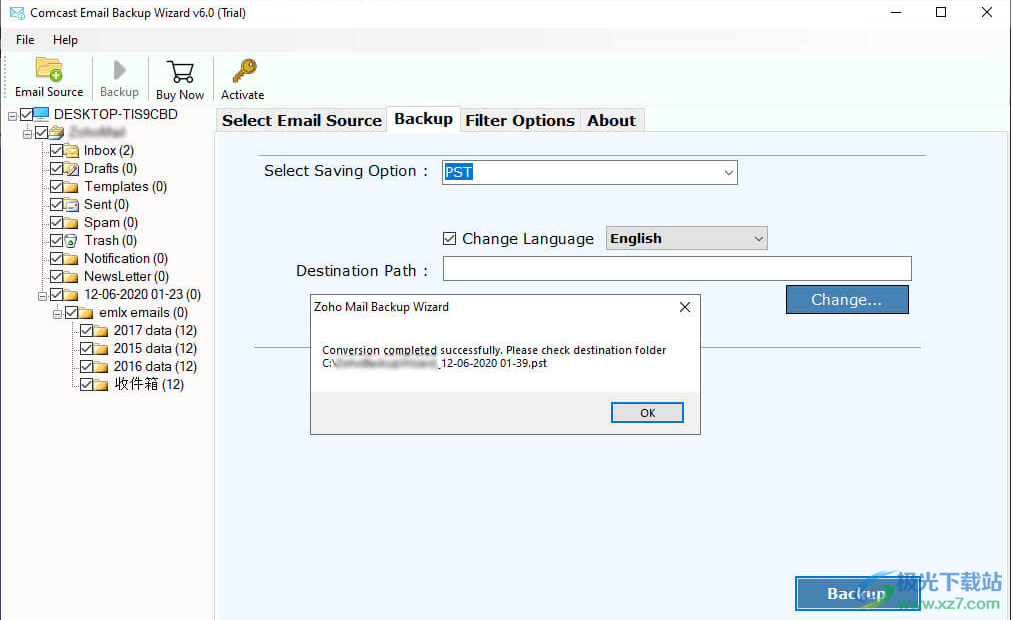Uncheck the DESKTOP-TIS9CBD root checkbox
The width and height of the screenshot is (1013, 620).
click(26, 114)
